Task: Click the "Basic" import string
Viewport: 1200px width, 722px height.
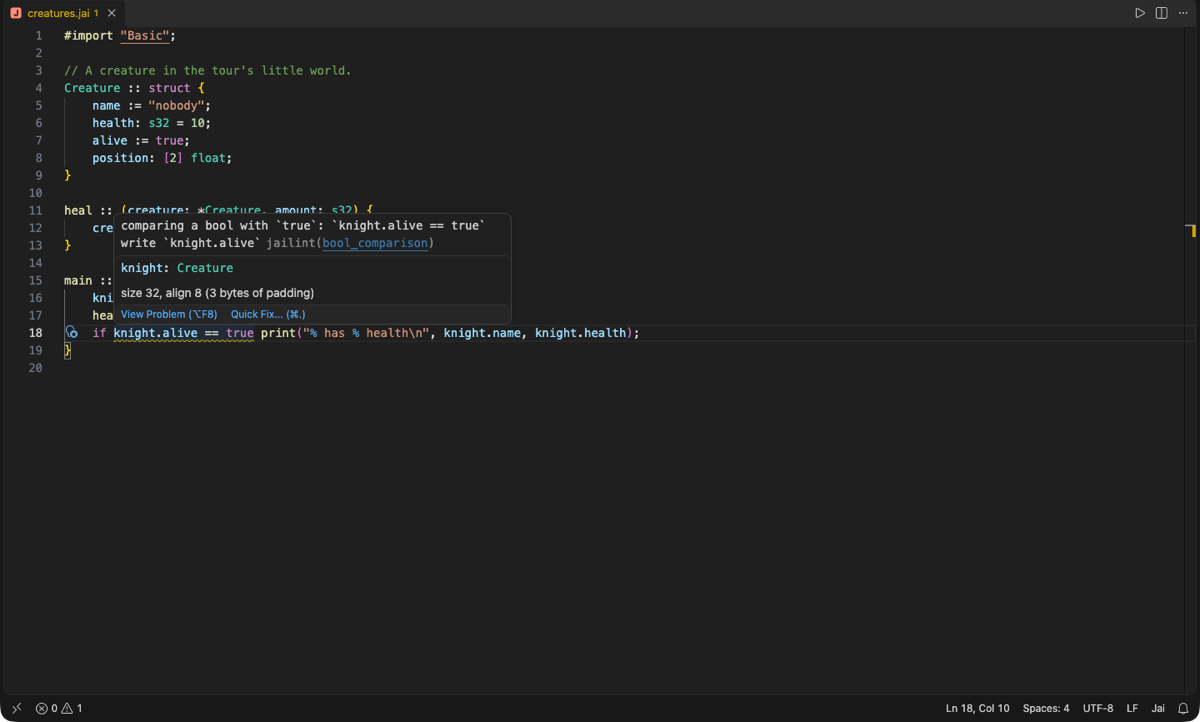Action: pos(145,35)
